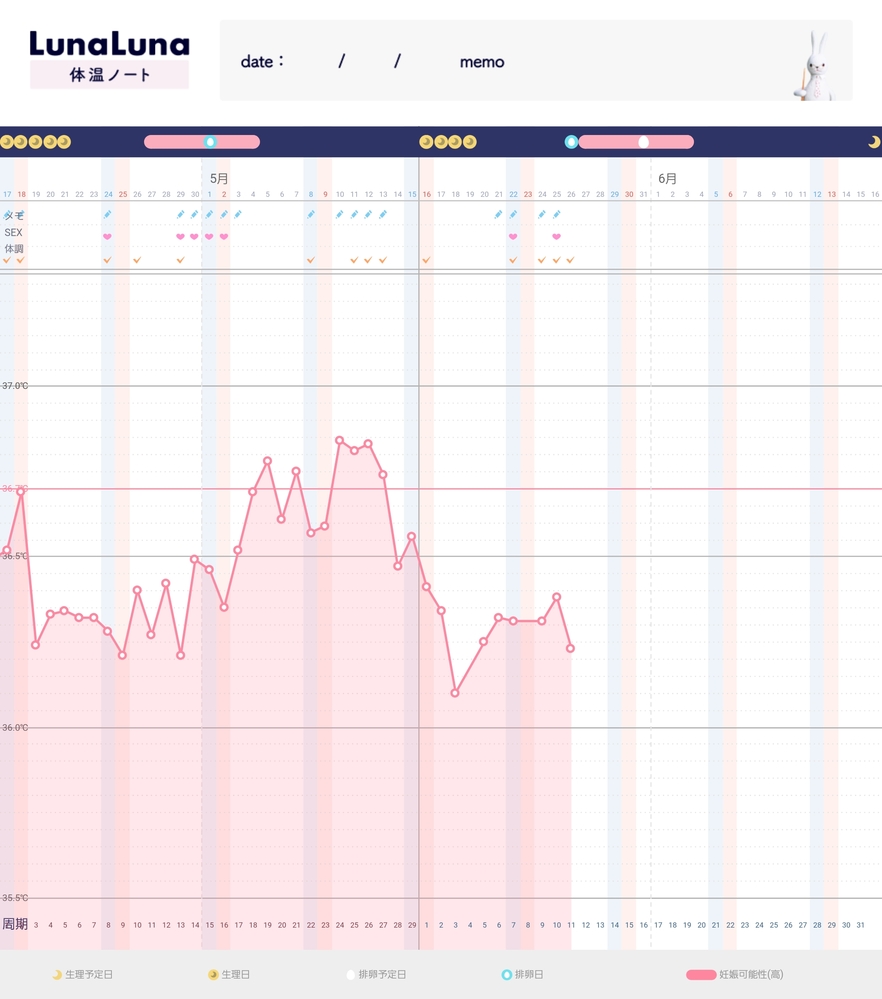Click the rabbit mascot image in header

(x=817, y=64)
